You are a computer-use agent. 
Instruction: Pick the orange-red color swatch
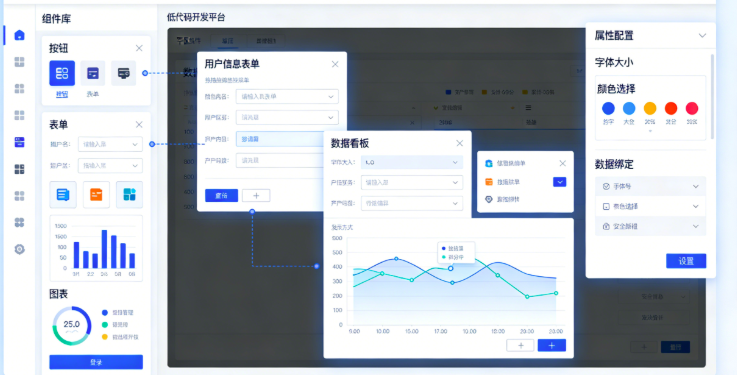tap(671, 109)
